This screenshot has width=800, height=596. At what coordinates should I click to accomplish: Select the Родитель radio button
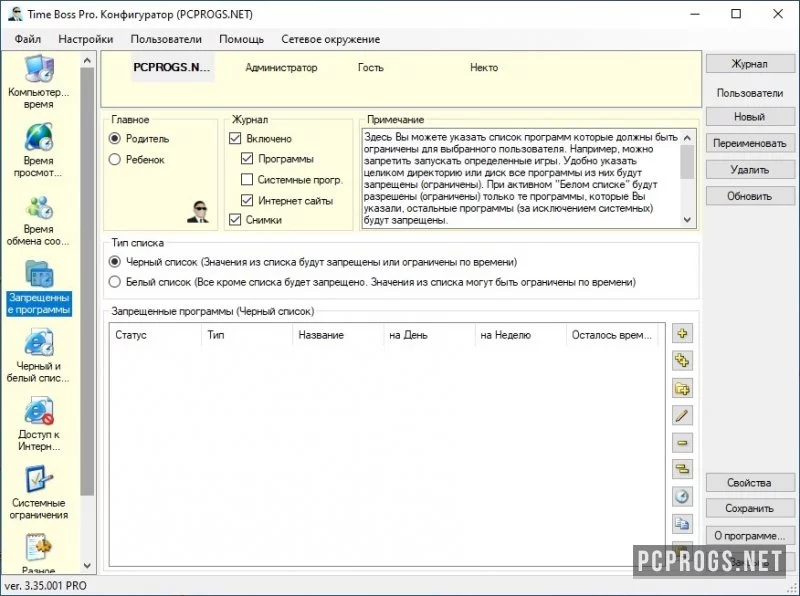pyautogui.click(x=115, y=139)
